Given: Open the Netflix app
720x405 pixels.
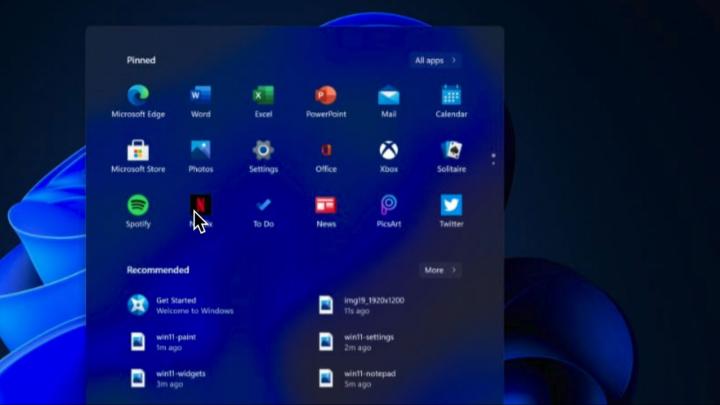Looking at the screenshot, I should point(201,212).
